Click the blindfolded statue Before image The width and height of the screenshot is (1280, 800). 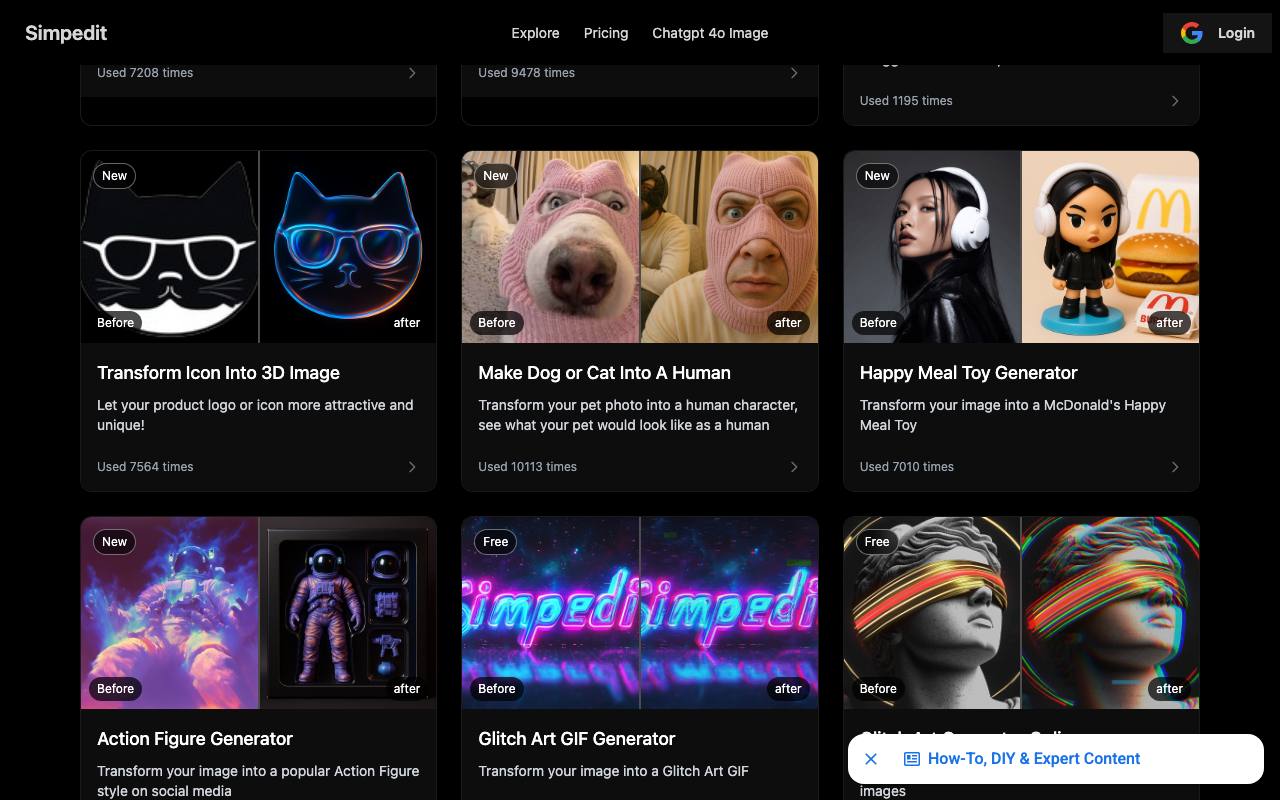pyautogui.click(x=932, y=613)
